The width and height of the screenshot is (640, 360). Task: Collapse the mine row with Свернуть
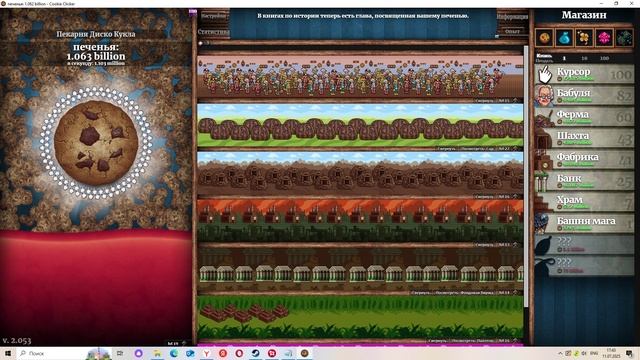pos(484,197)
